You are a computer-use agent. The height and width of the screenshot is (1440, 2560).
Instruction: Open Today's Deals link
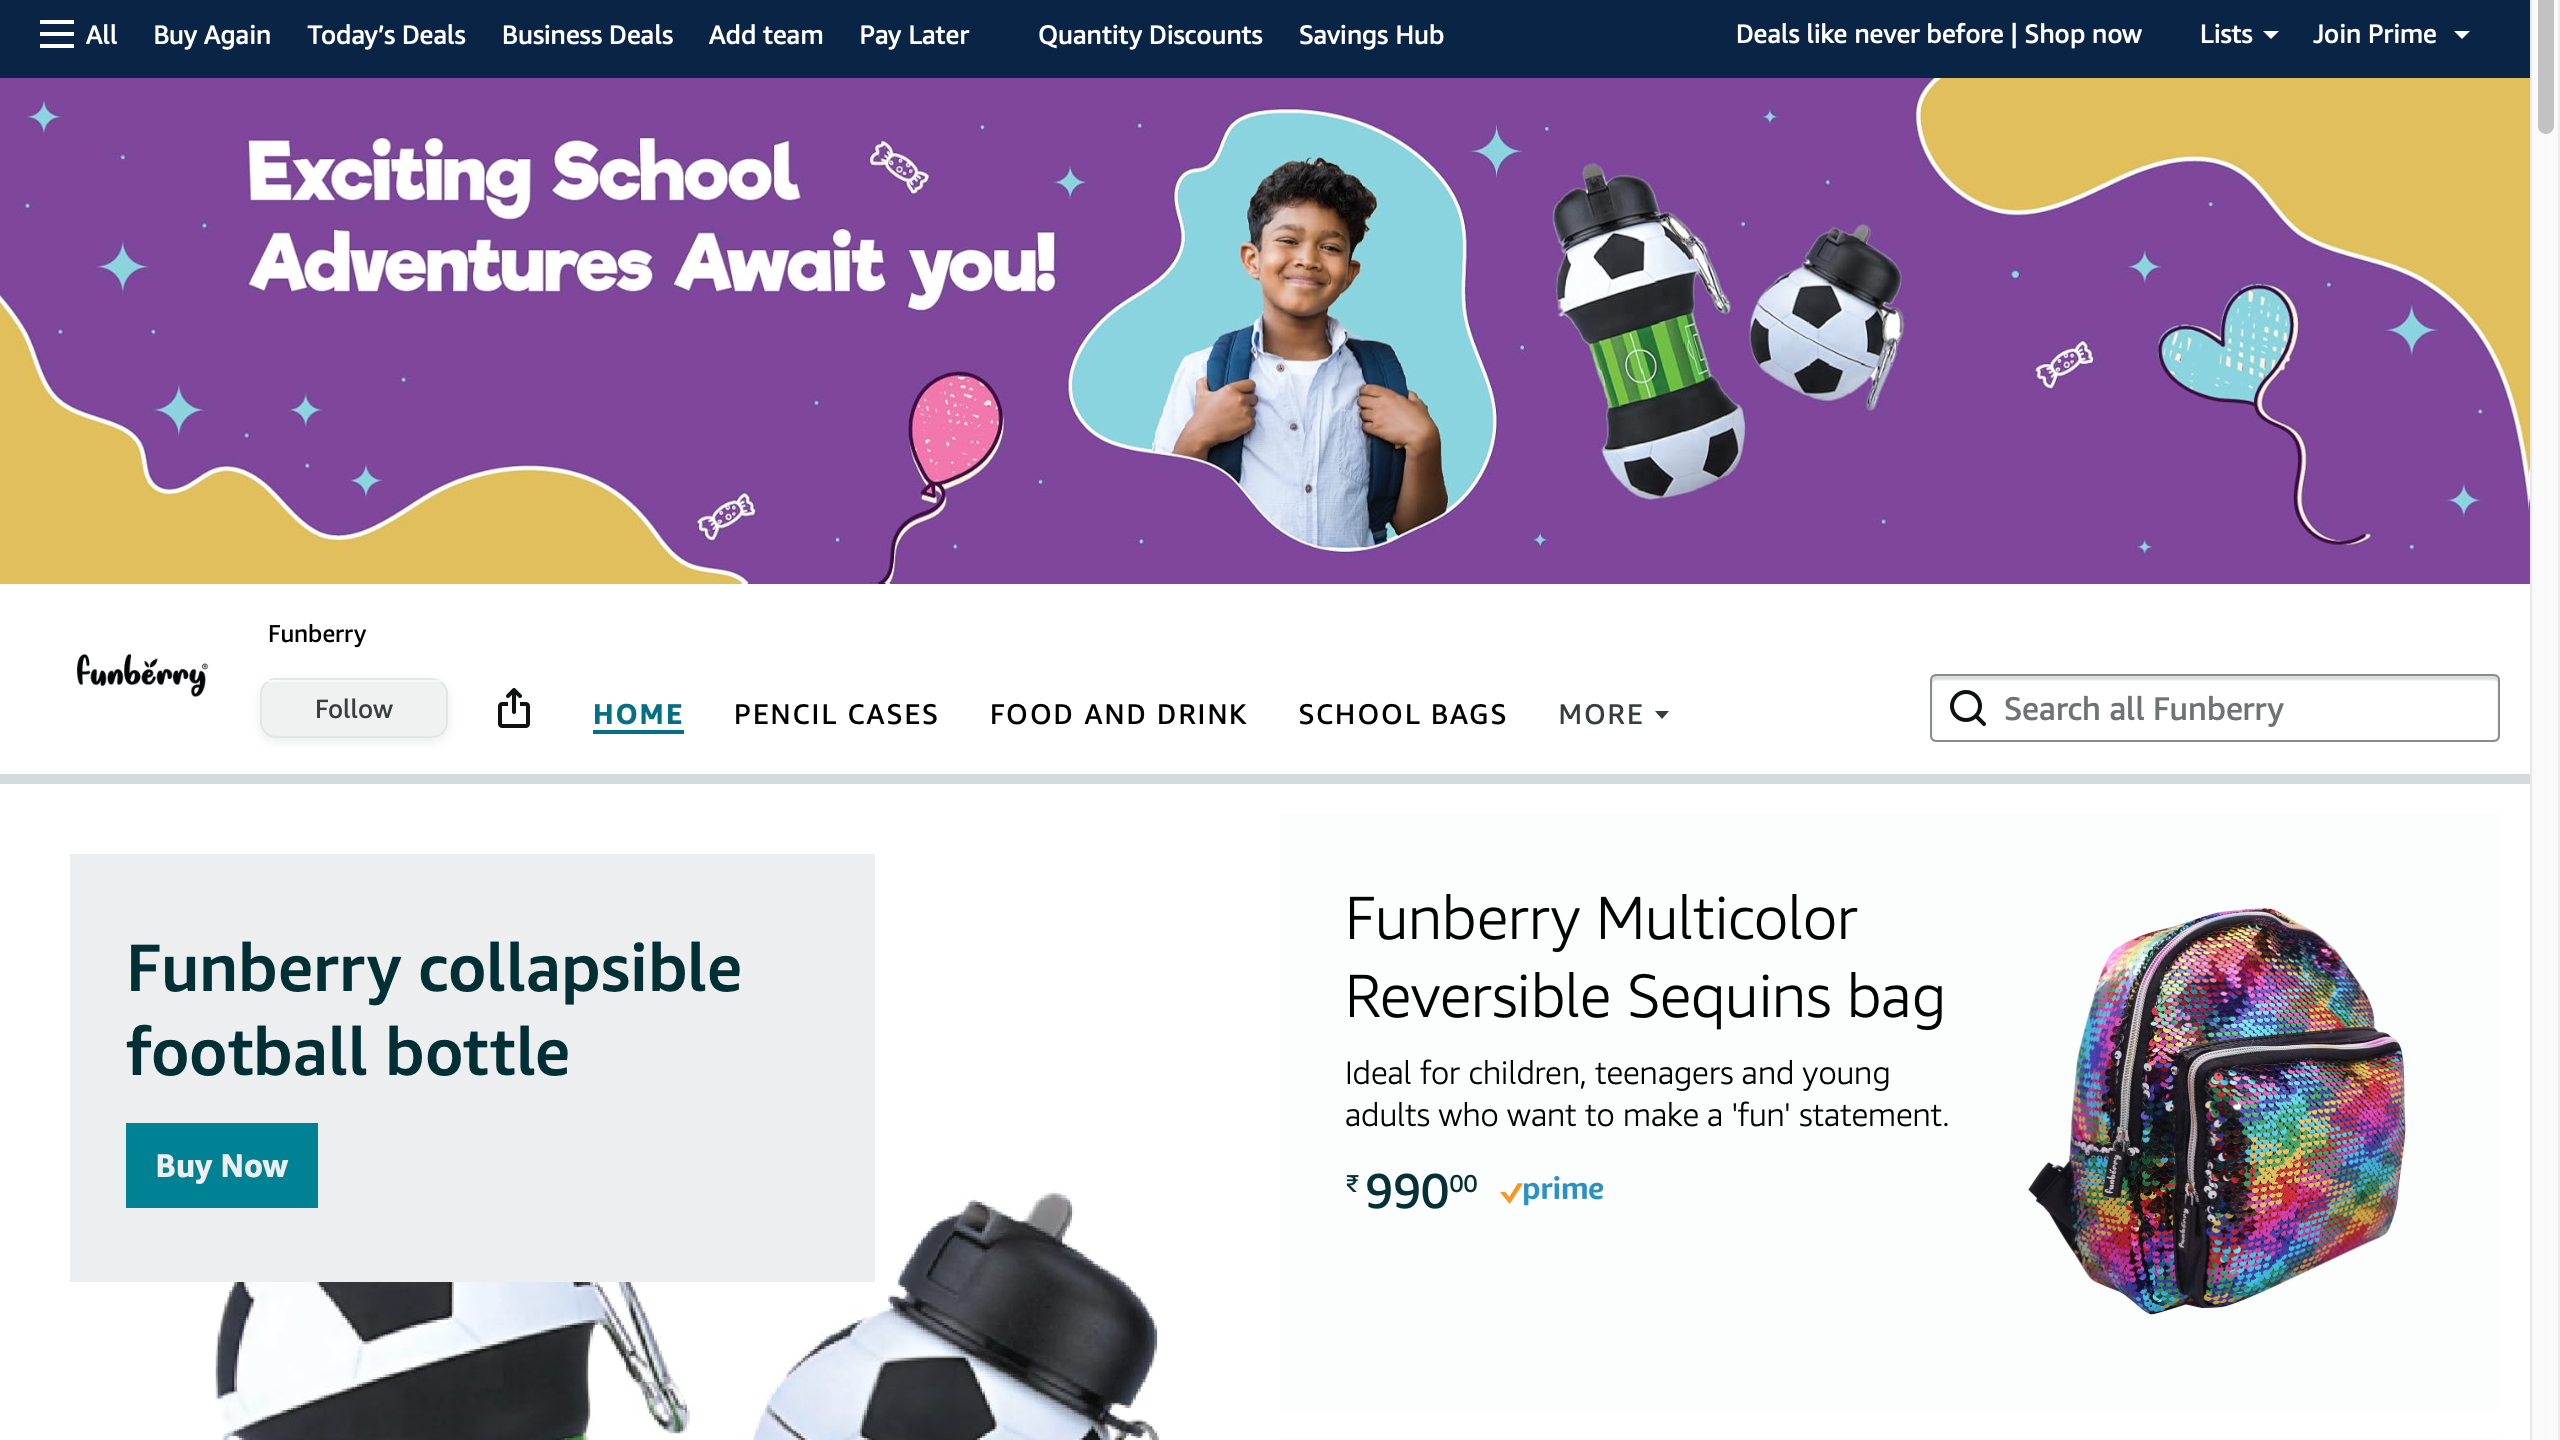(386, 35)
